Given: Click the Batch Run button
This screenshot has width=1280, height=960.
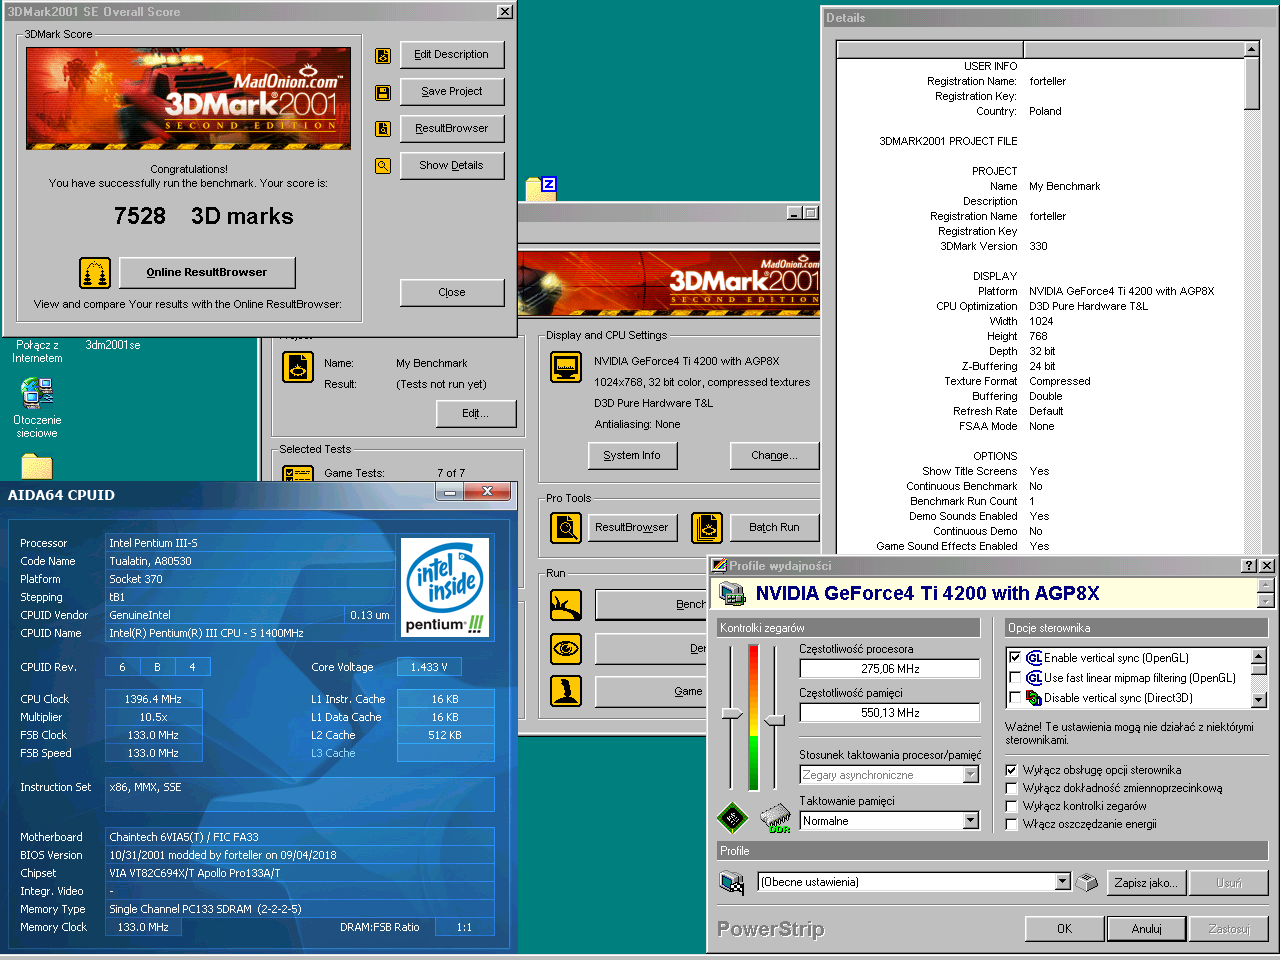Looking at the screenshot, I should pyautogui.click(x=774, y=527).
